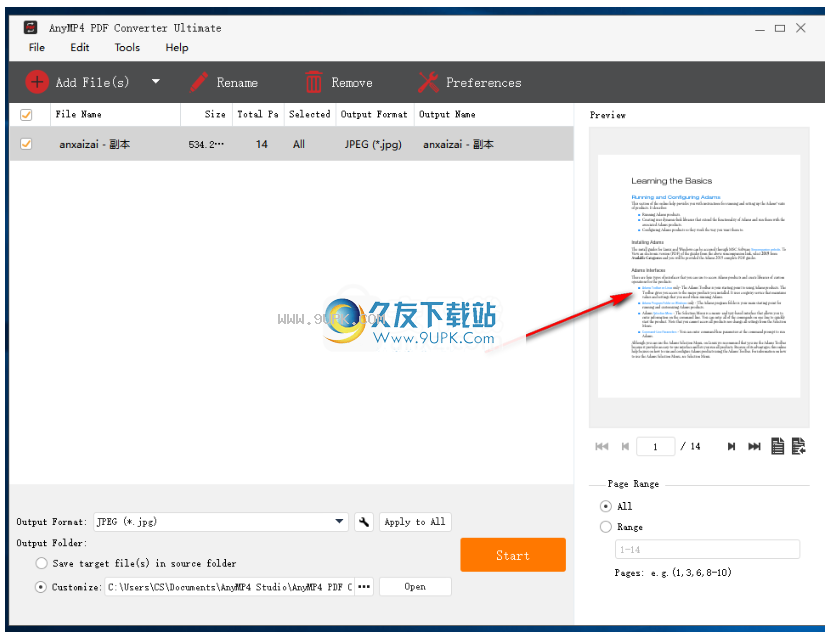Click the page number input field
The image size is (827, 643).
(x=656, y=446)
